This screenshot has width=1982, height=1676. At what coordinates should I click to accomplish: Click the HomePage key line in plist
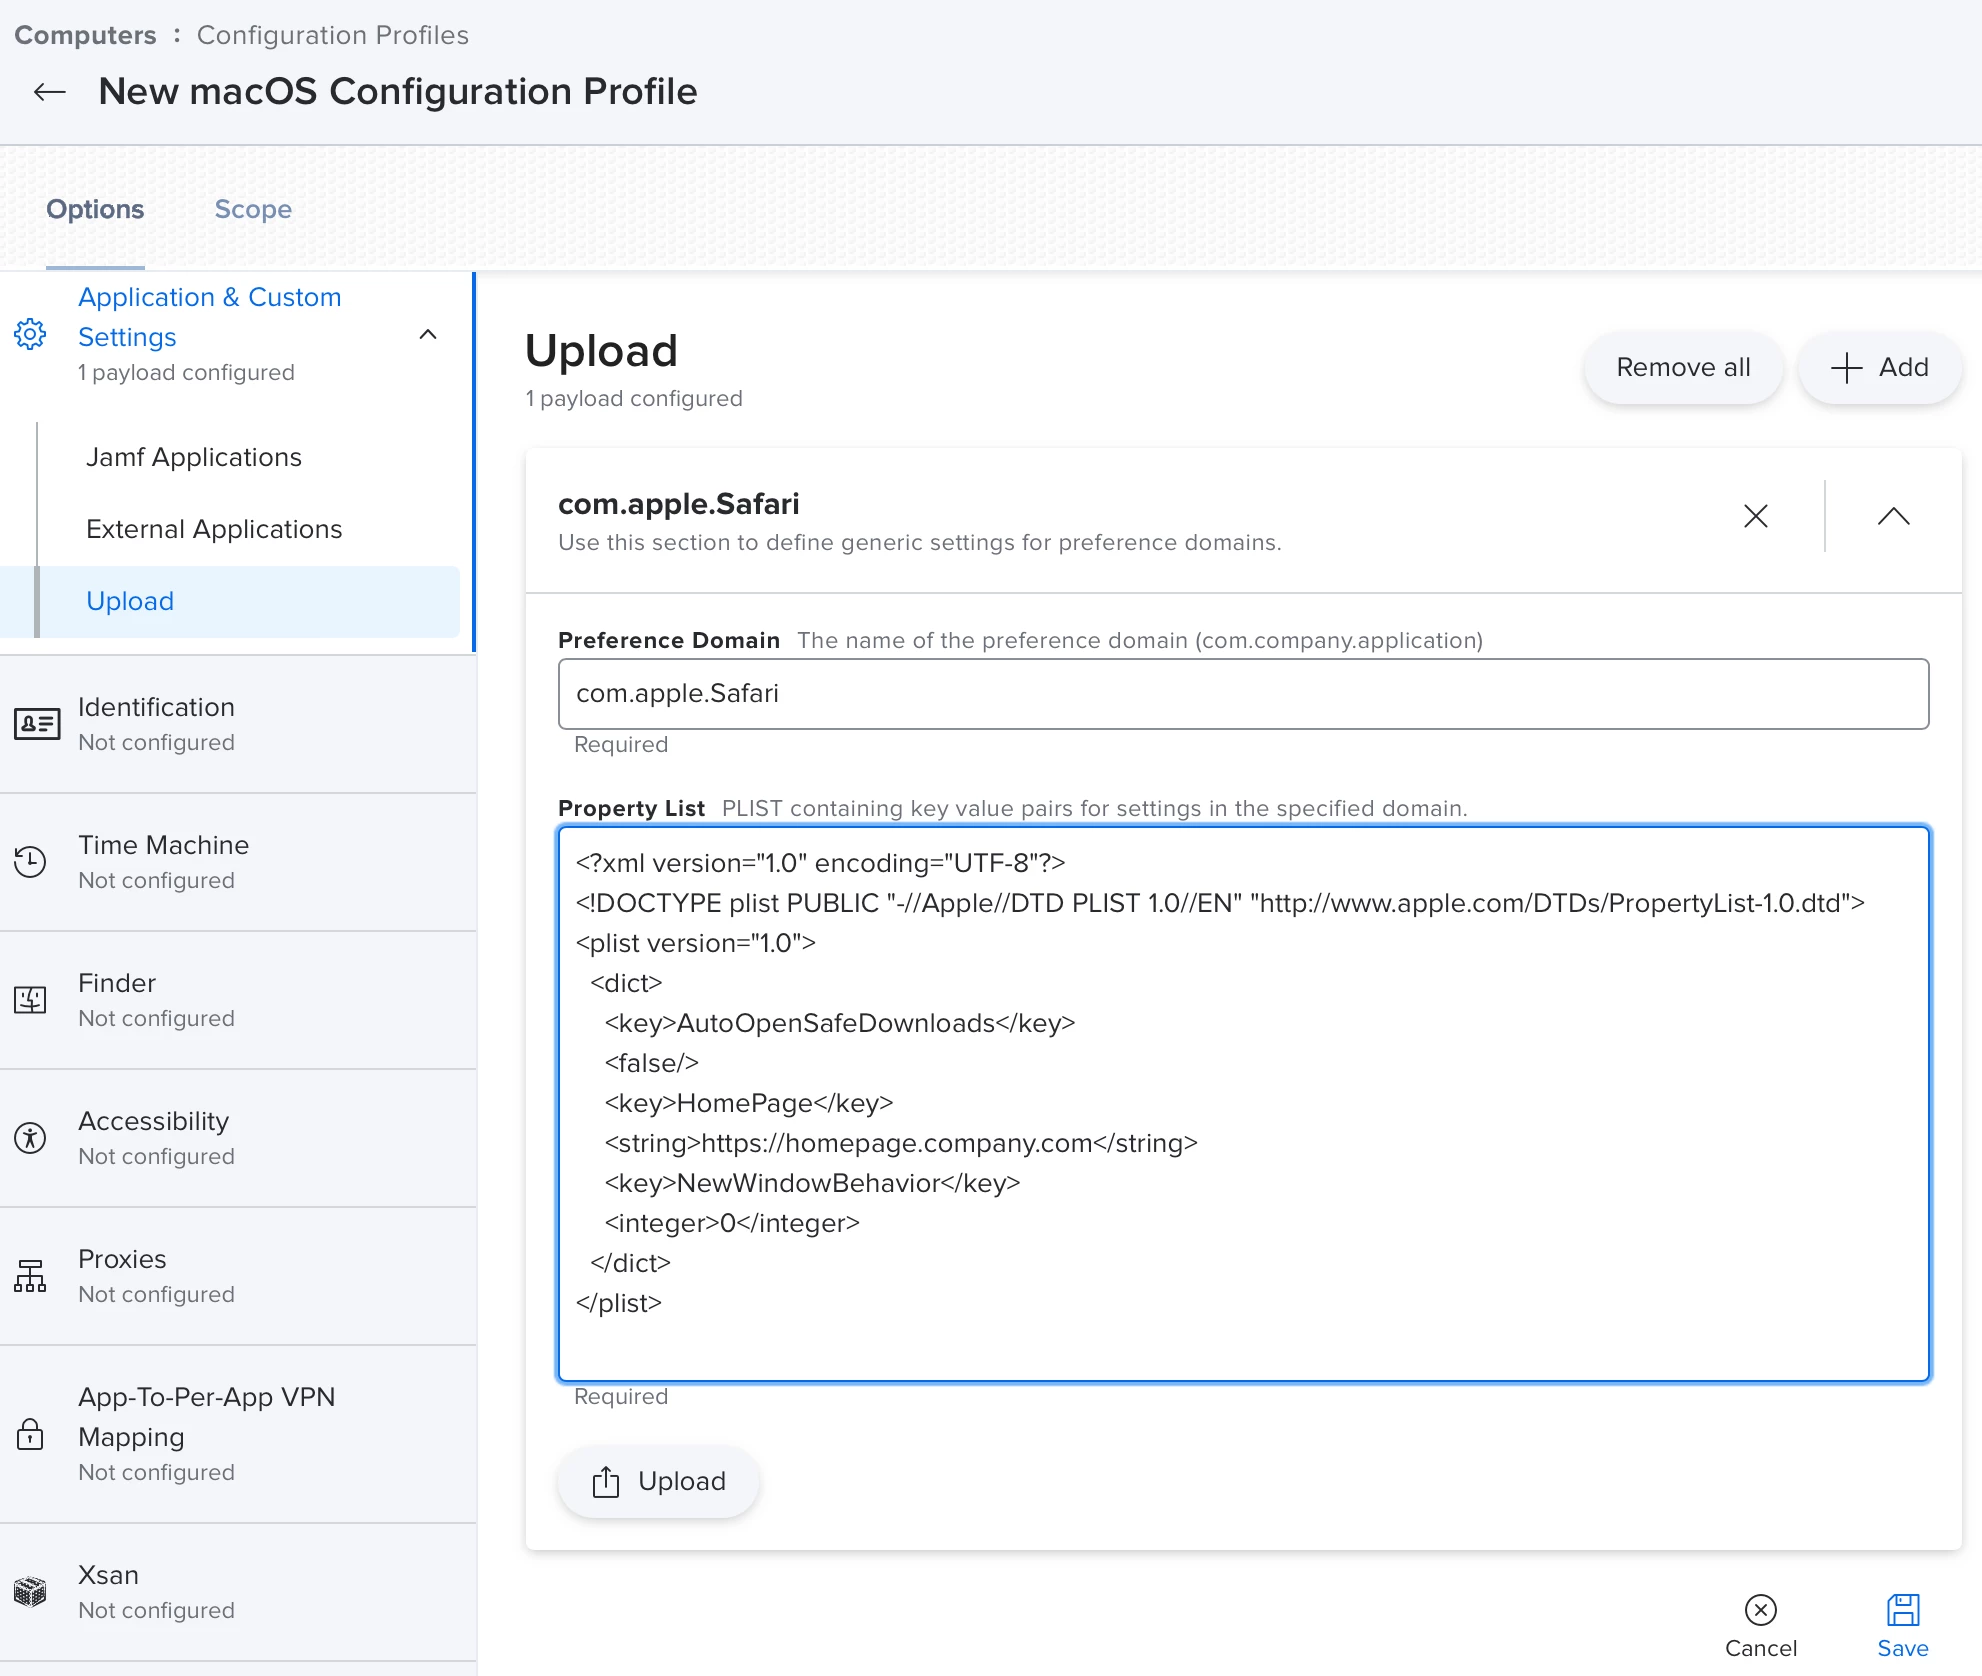click(749, 1103)
